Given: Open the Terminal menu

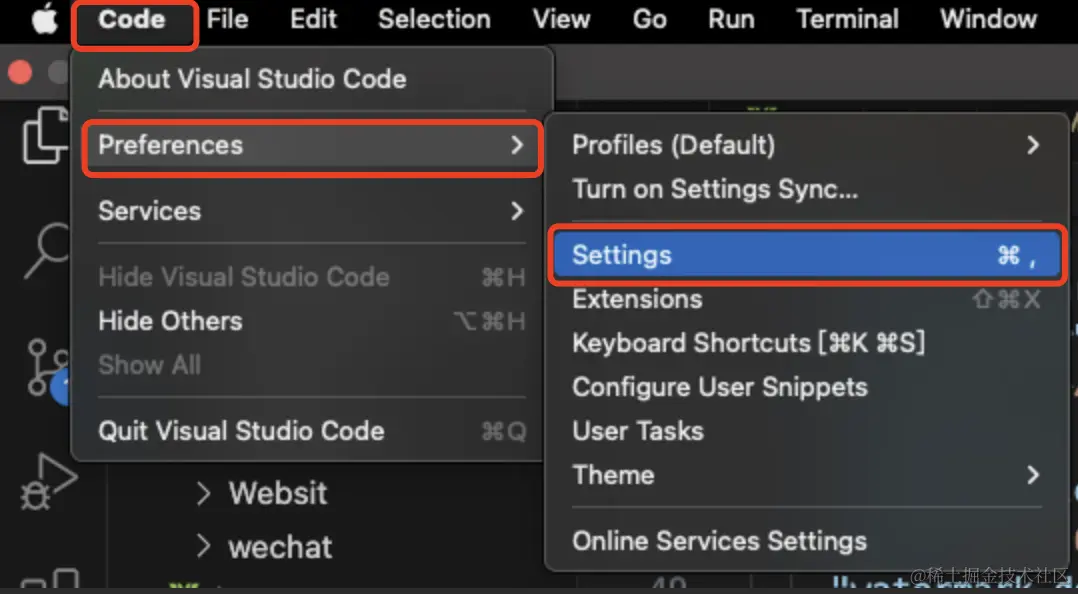Looking at the screenshot, I should pos(848,19).
